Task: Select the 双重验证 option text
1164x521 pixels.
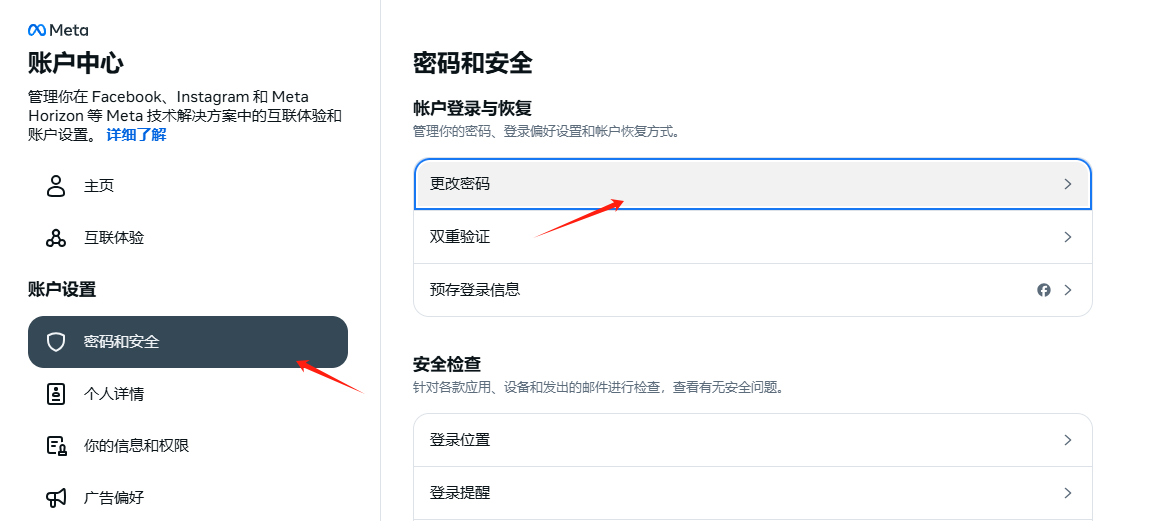Action: pyautogui.click(x=460, y=237)
